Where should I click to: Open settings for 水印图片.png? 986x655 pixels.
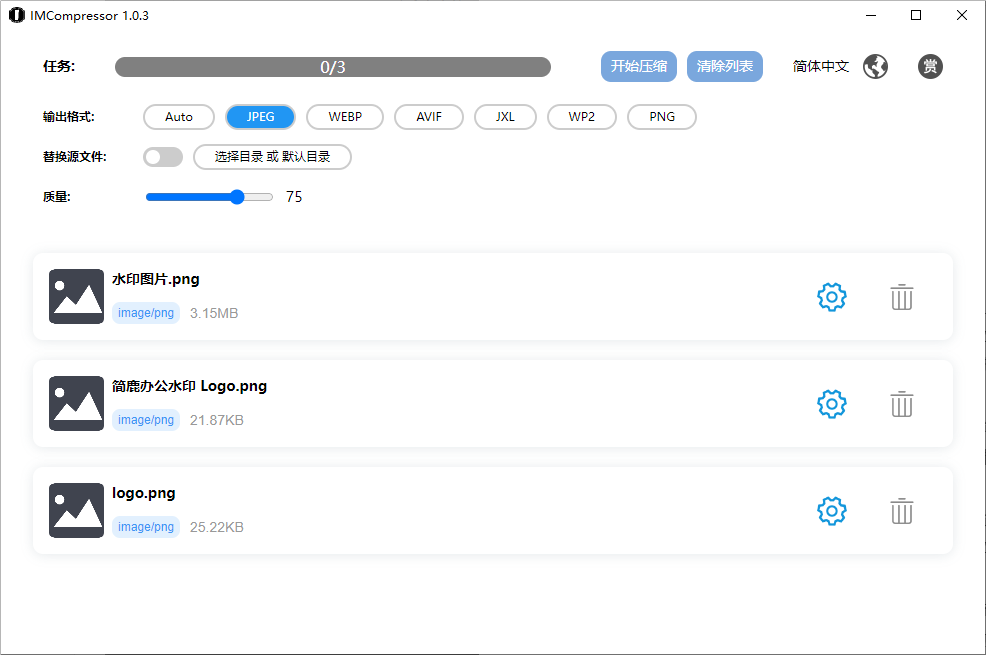coord(831,297)
